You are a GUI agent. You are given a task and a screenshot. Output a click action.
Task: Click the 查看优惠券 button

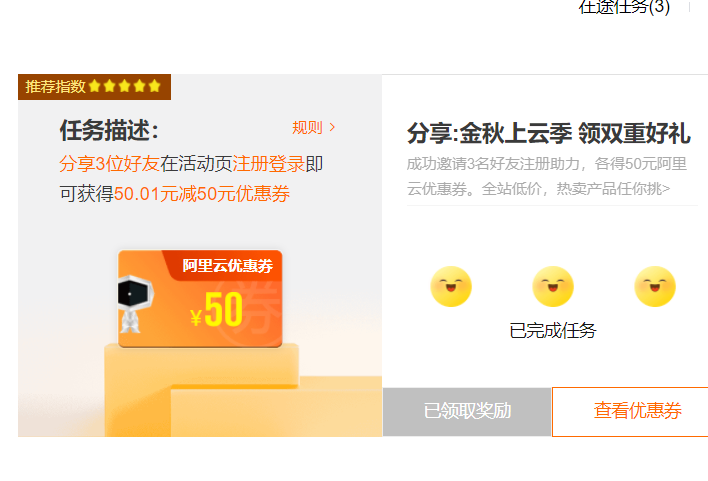[637, 411]
